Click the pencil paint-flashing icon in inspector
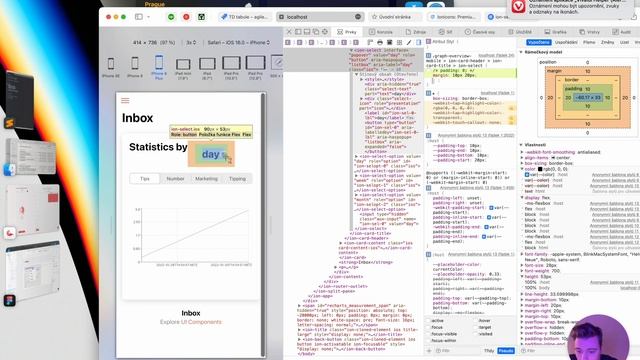Viewport: 640px width, 360px height. point(409,42)
